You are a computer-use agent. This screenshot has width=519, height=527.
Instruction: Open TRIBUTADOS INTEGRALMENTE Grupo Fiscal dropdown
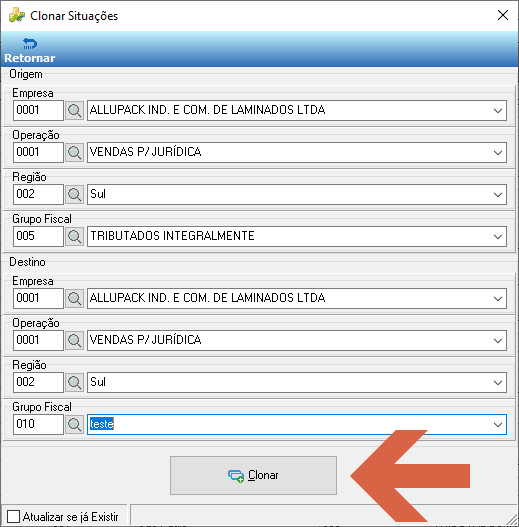498,236
